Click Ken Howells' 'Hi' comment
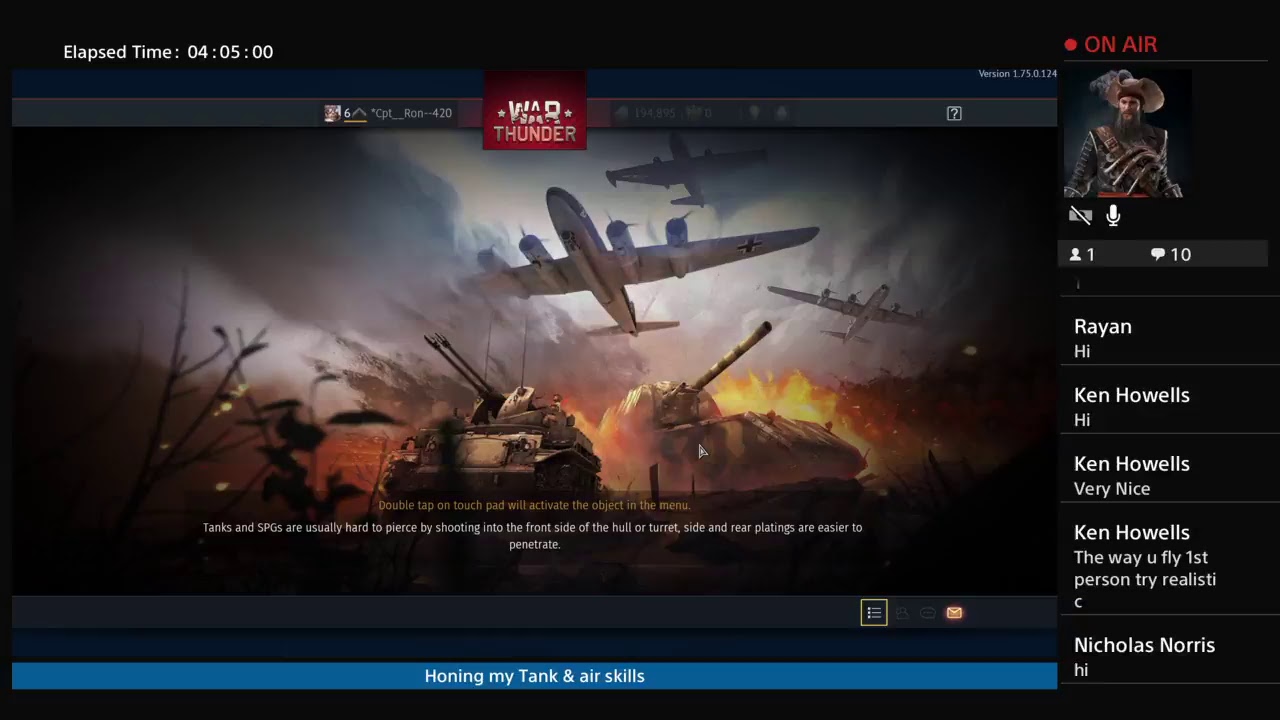Viewport: 1280px width, 720px height. pos(1082,420)
